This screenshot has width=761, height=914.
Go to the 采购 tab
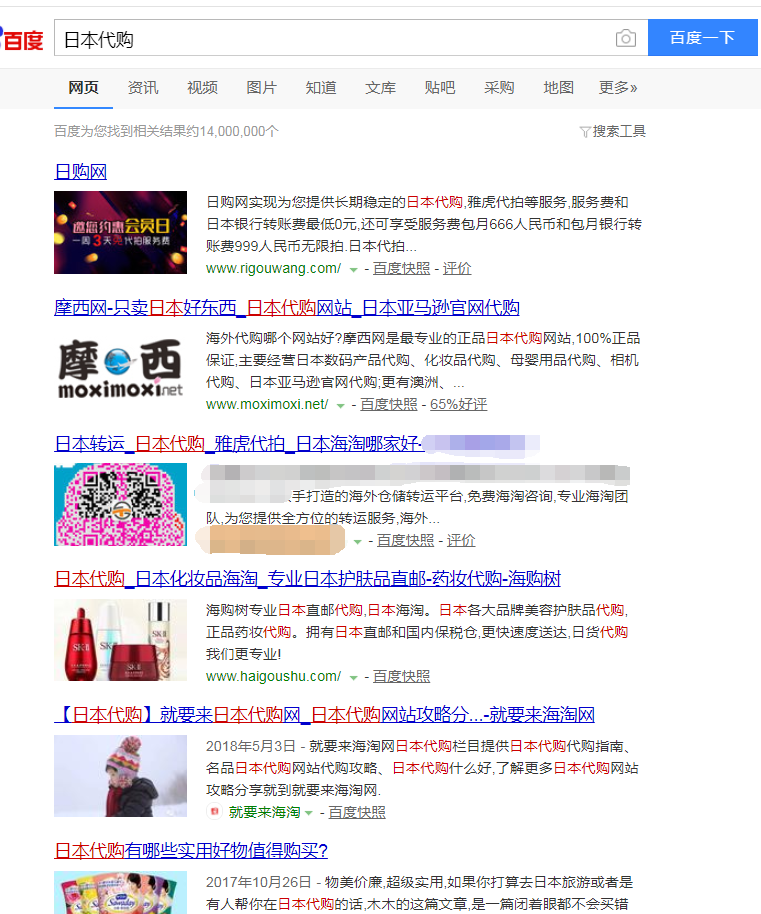[499, 88]
